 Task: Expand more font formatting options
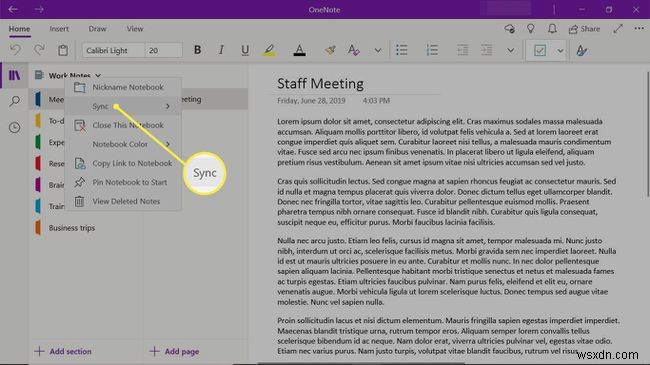tap(378, 51)
